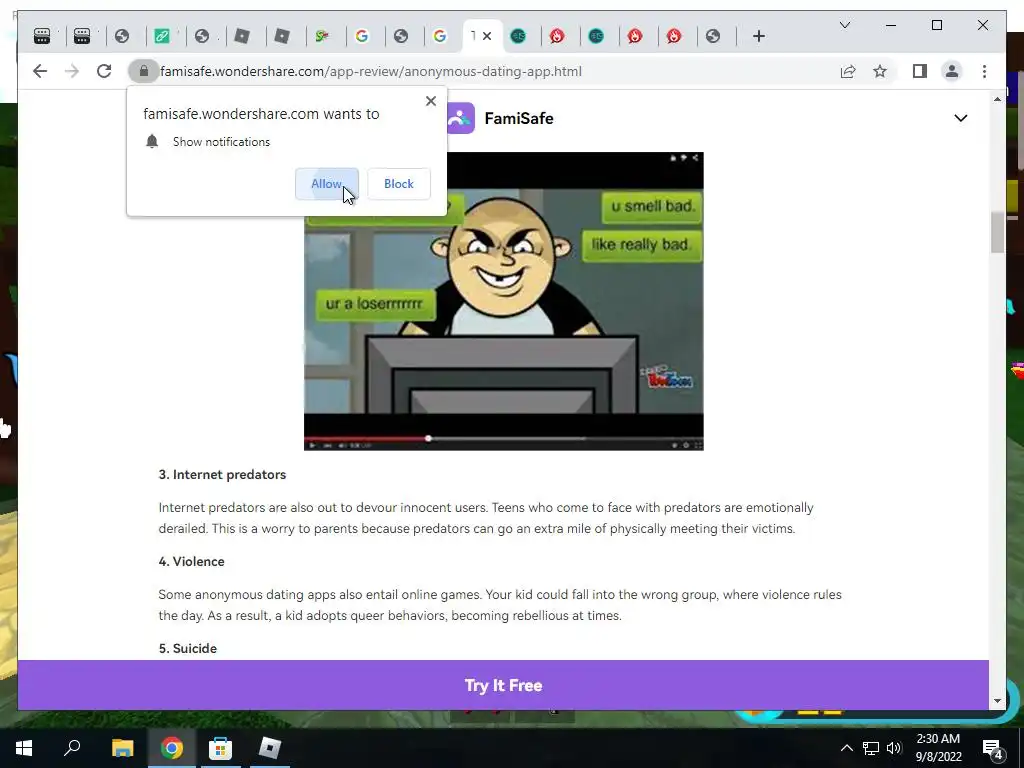Dismiss the notification permission popup
Image resolution: width=1024 pixels, height=768 pixels.
[x=430, y=101]
